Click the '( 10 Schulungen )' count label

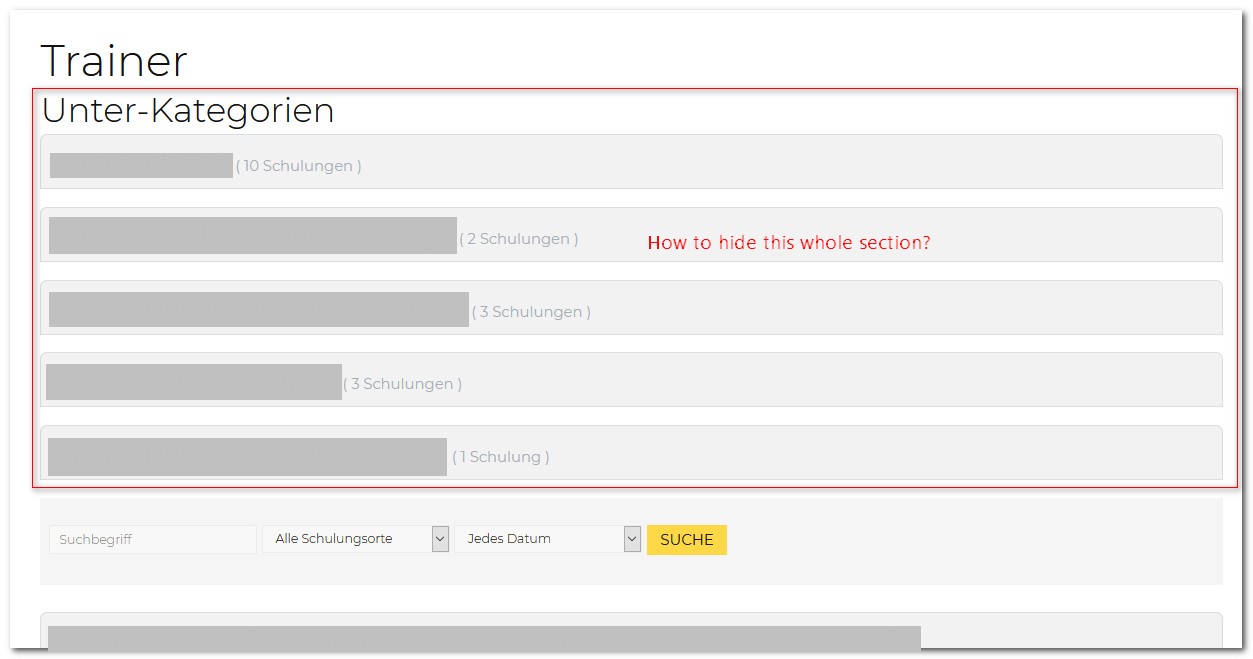pos(299,166)
